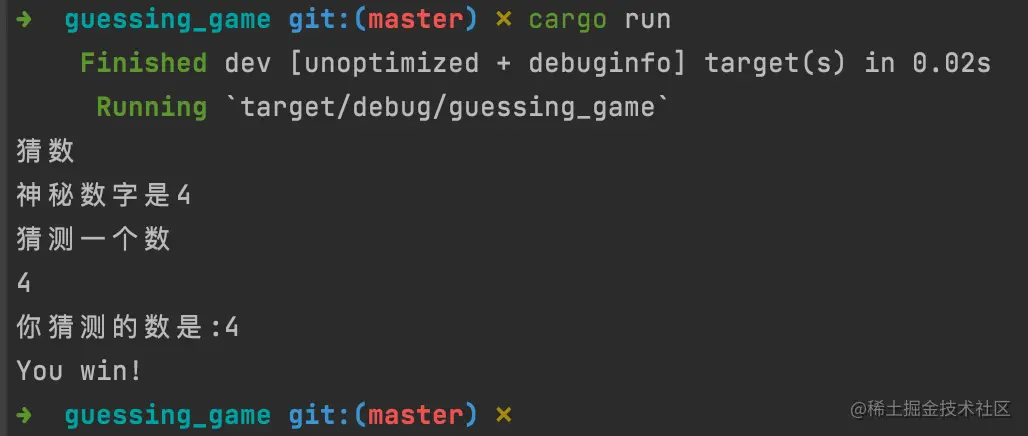This screenshot has height=436, width=1028.
Task: Click 'guessing_game' directory name on top line
Action: point(168,21)
